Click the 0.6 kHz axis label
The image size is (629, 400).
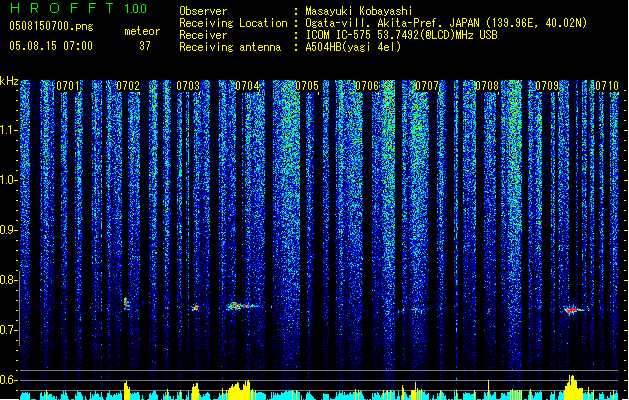tap(9, 380)
